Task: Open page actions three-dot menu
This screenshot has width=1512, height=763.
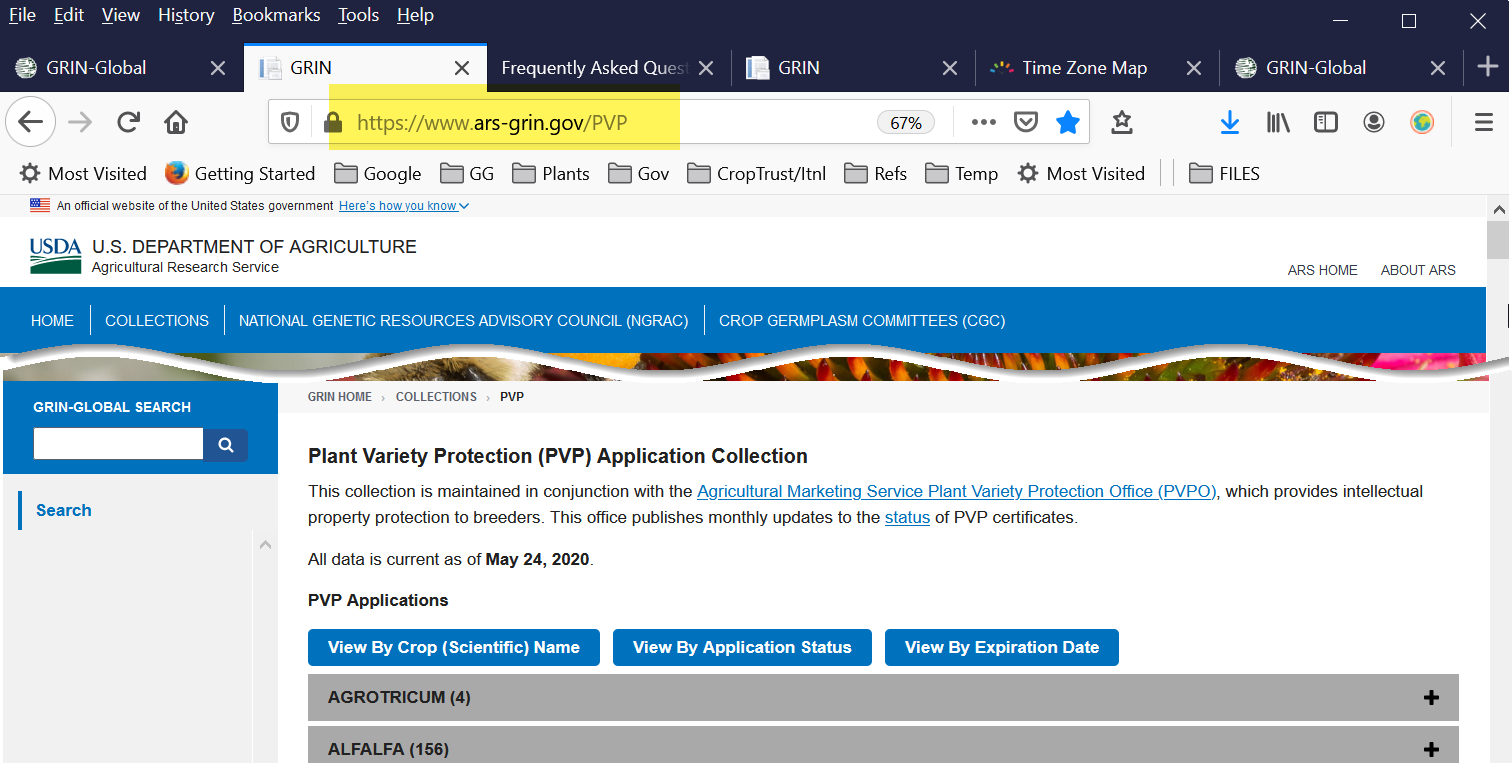Action: click(984, 122)
